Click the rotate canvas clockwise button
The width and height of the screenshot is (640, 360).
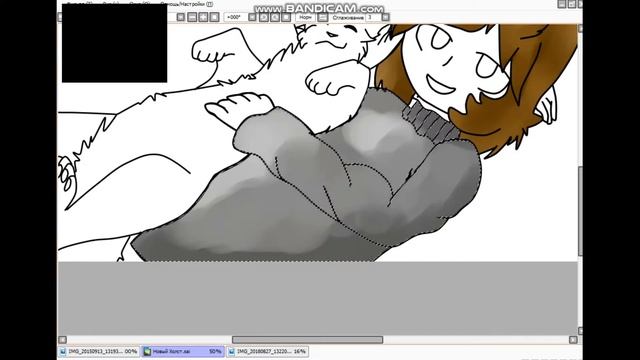point(275,17)
